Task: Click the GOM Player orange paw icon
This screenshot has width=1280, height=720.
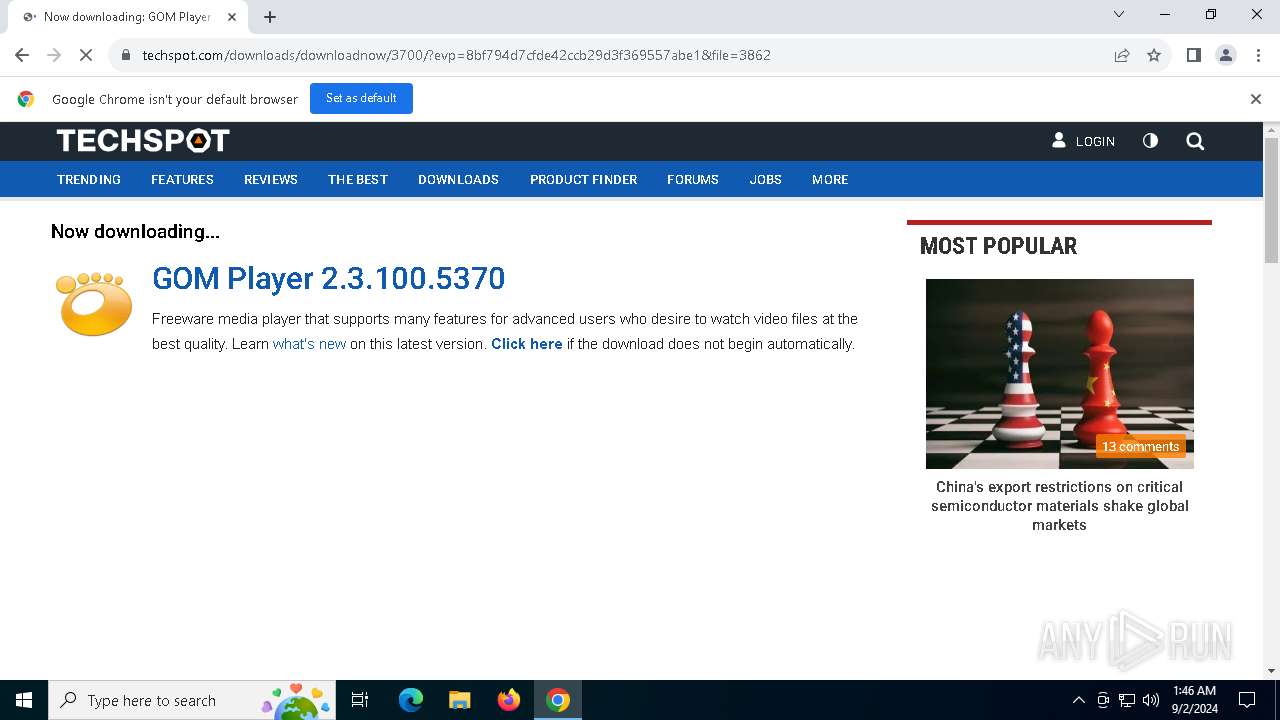Action: 95,303
